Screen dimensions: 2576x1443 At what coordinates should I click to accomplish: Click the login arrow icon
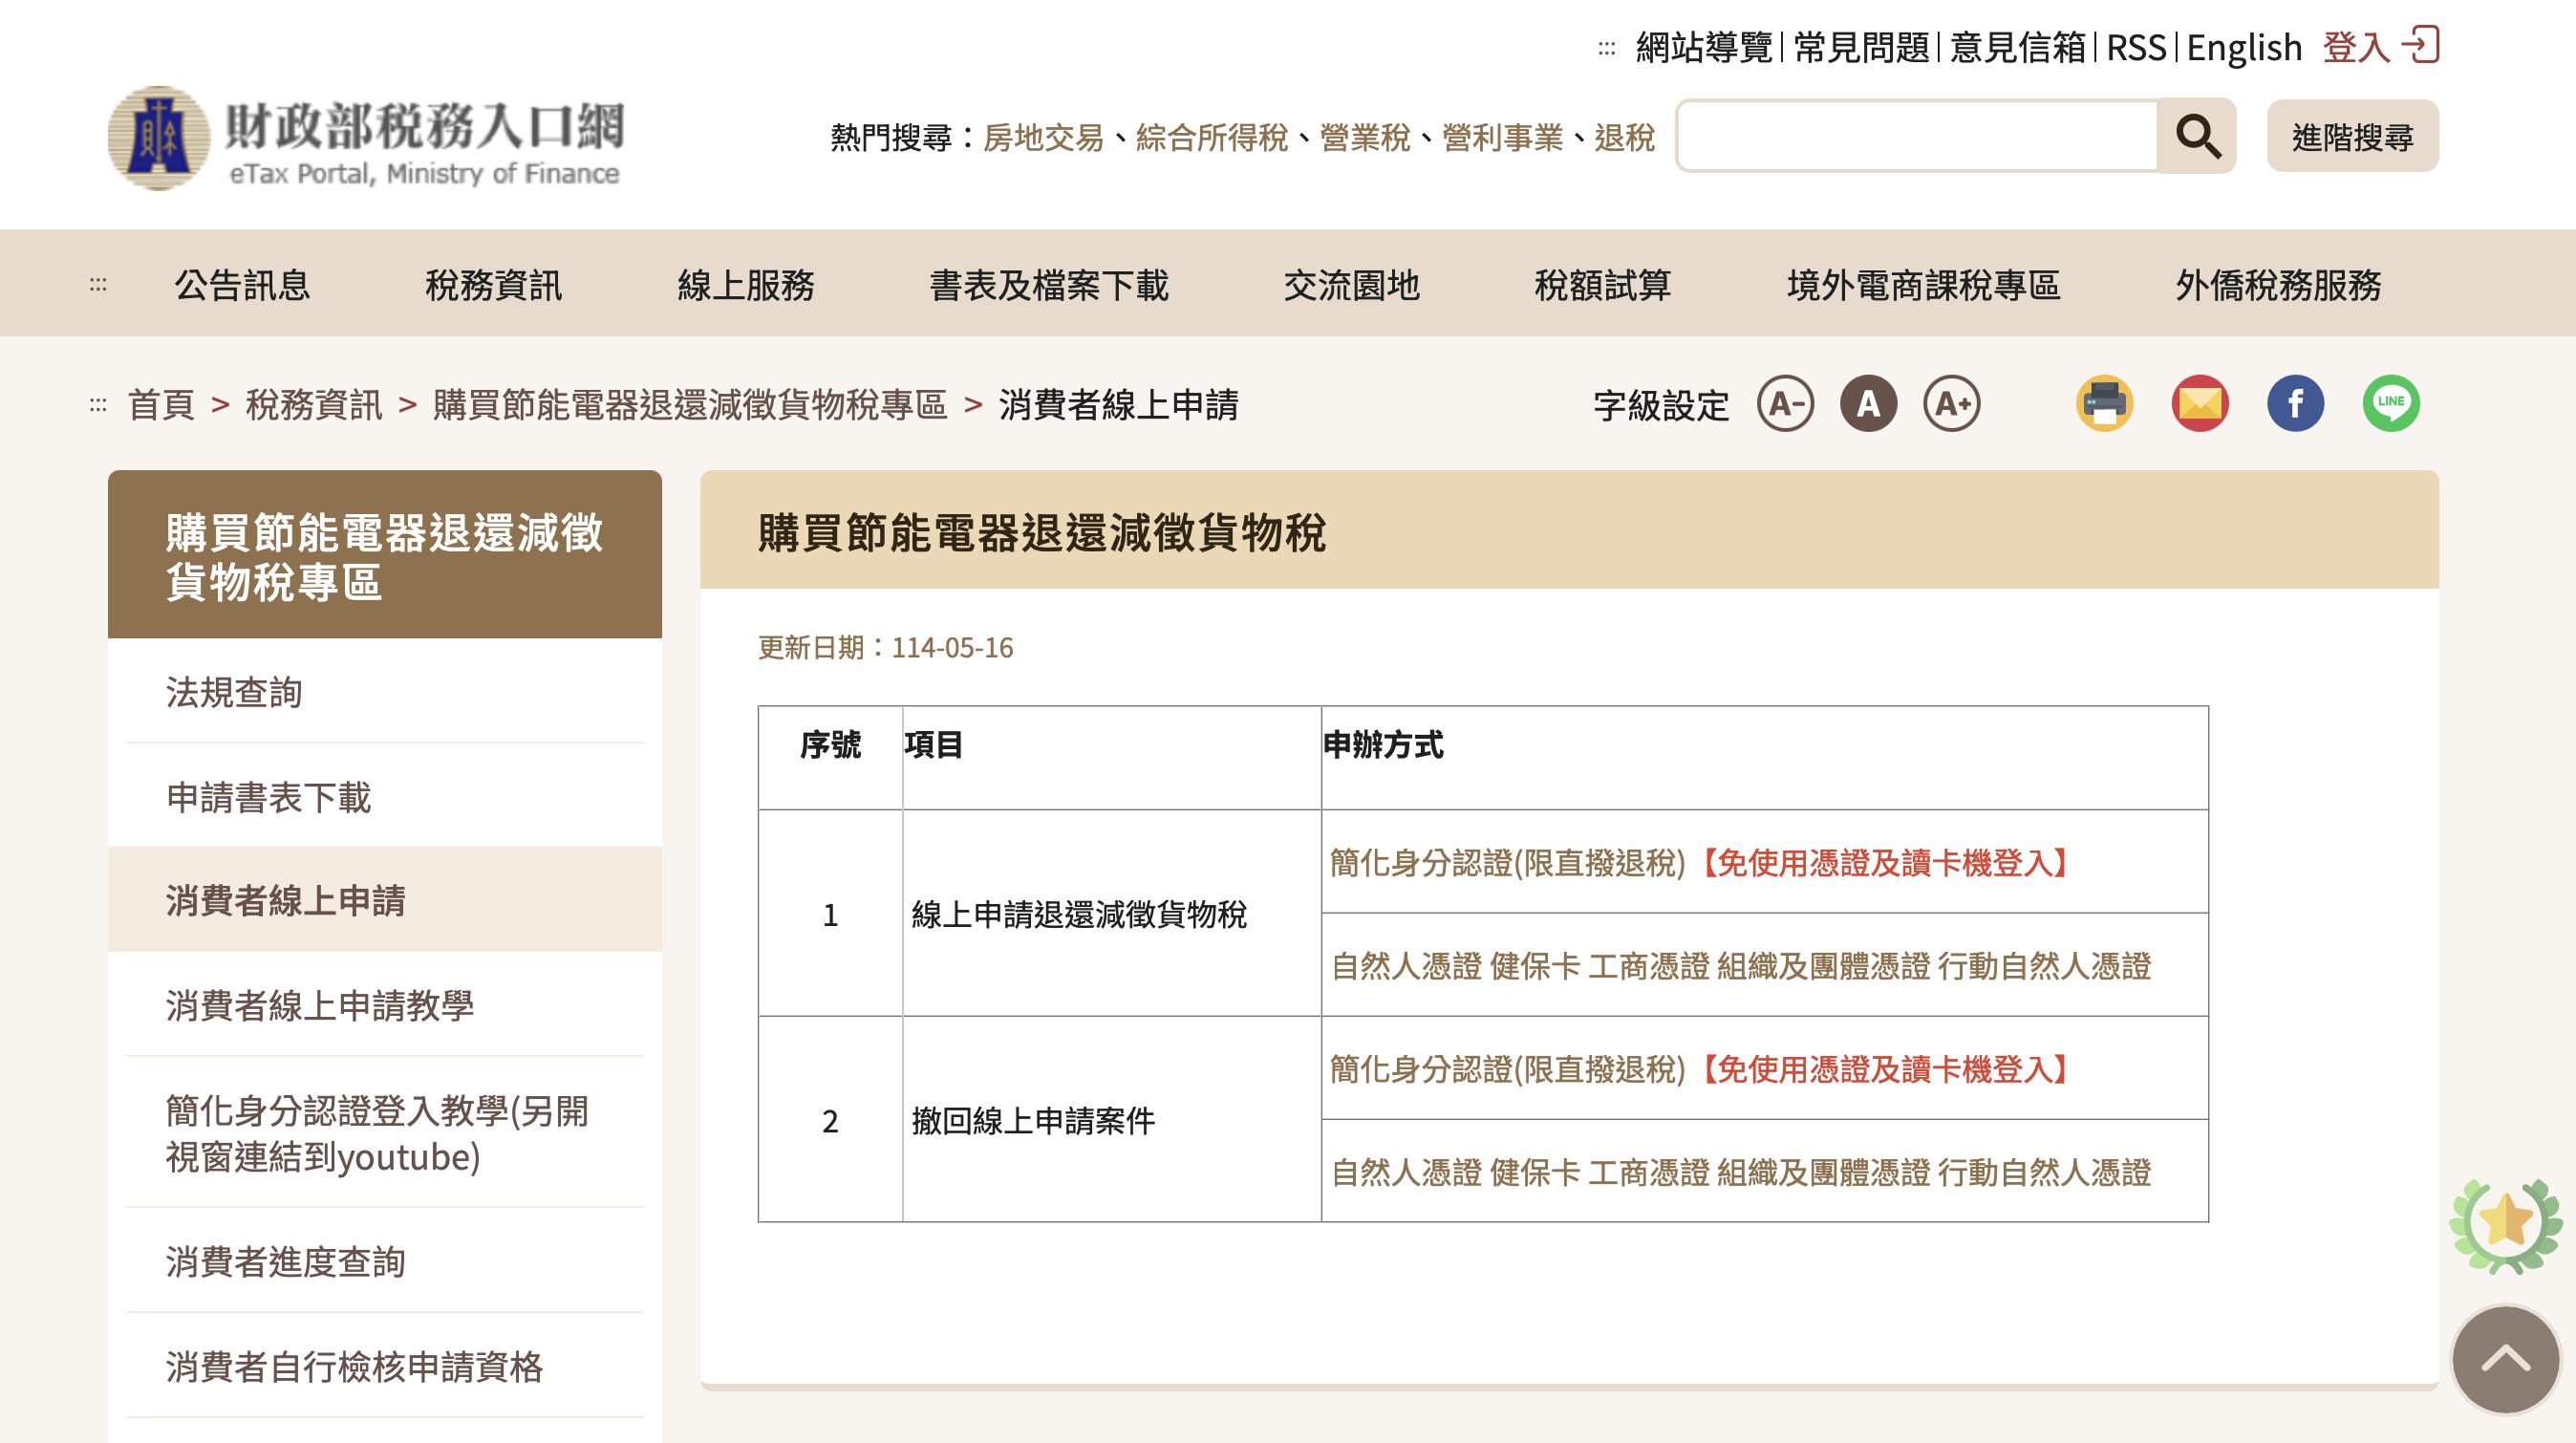click(x=2421, y=45)
